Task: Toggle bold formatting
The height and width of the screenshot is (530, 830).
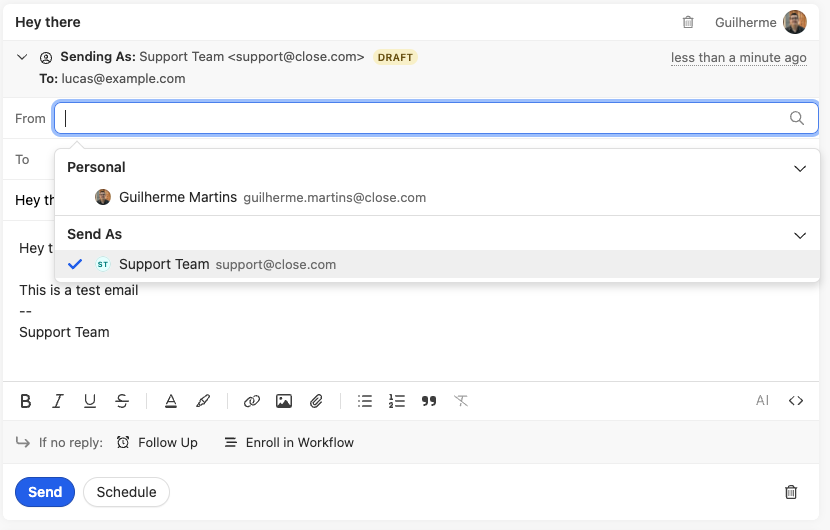Action: (x=25, y=401)
